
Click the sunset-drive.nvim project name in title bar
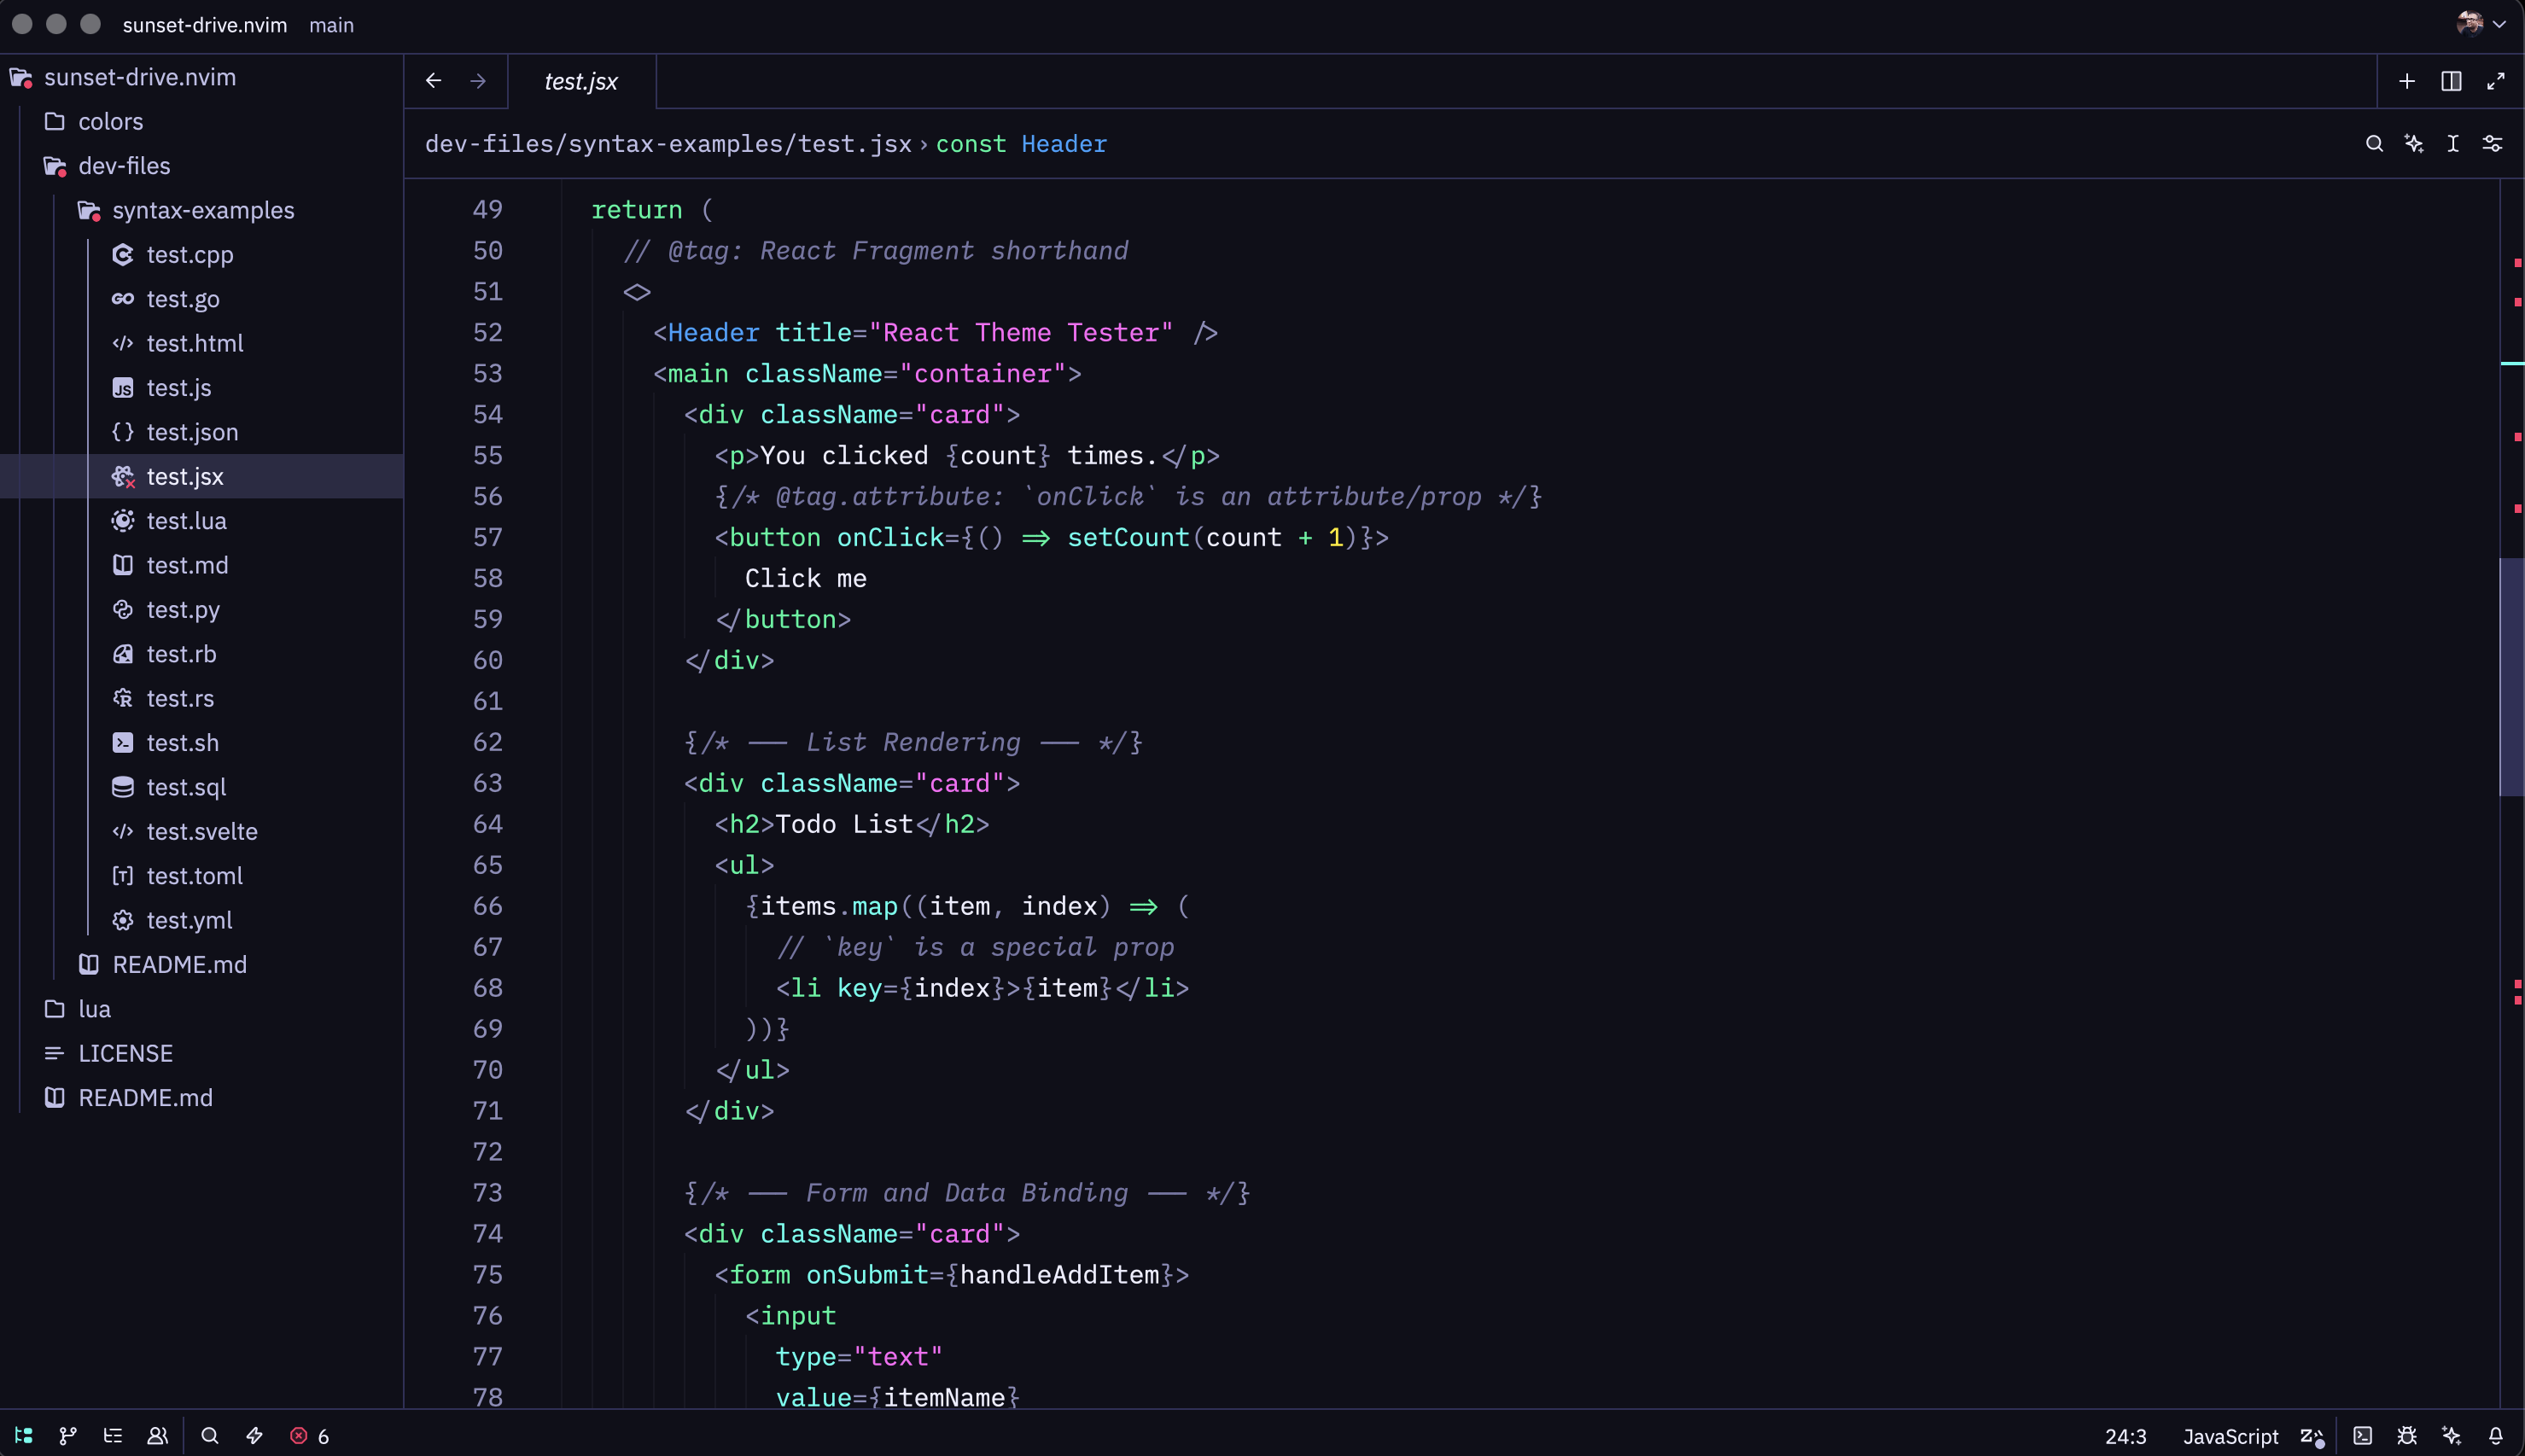tap(205, 25)
